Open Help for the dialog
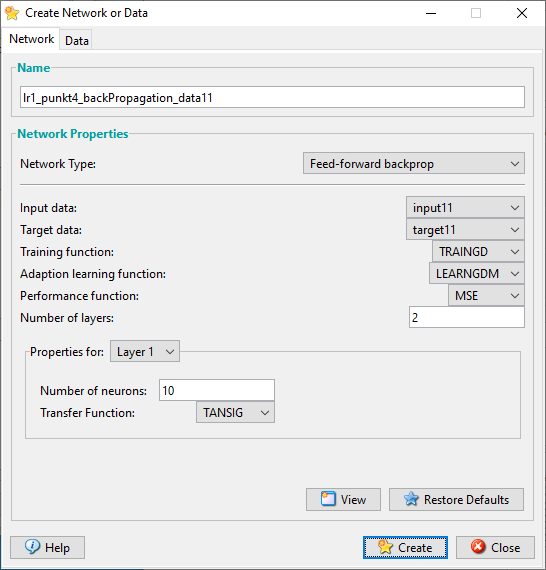The width and height of the screenshot is (546, 570). [x=47, y=547]
